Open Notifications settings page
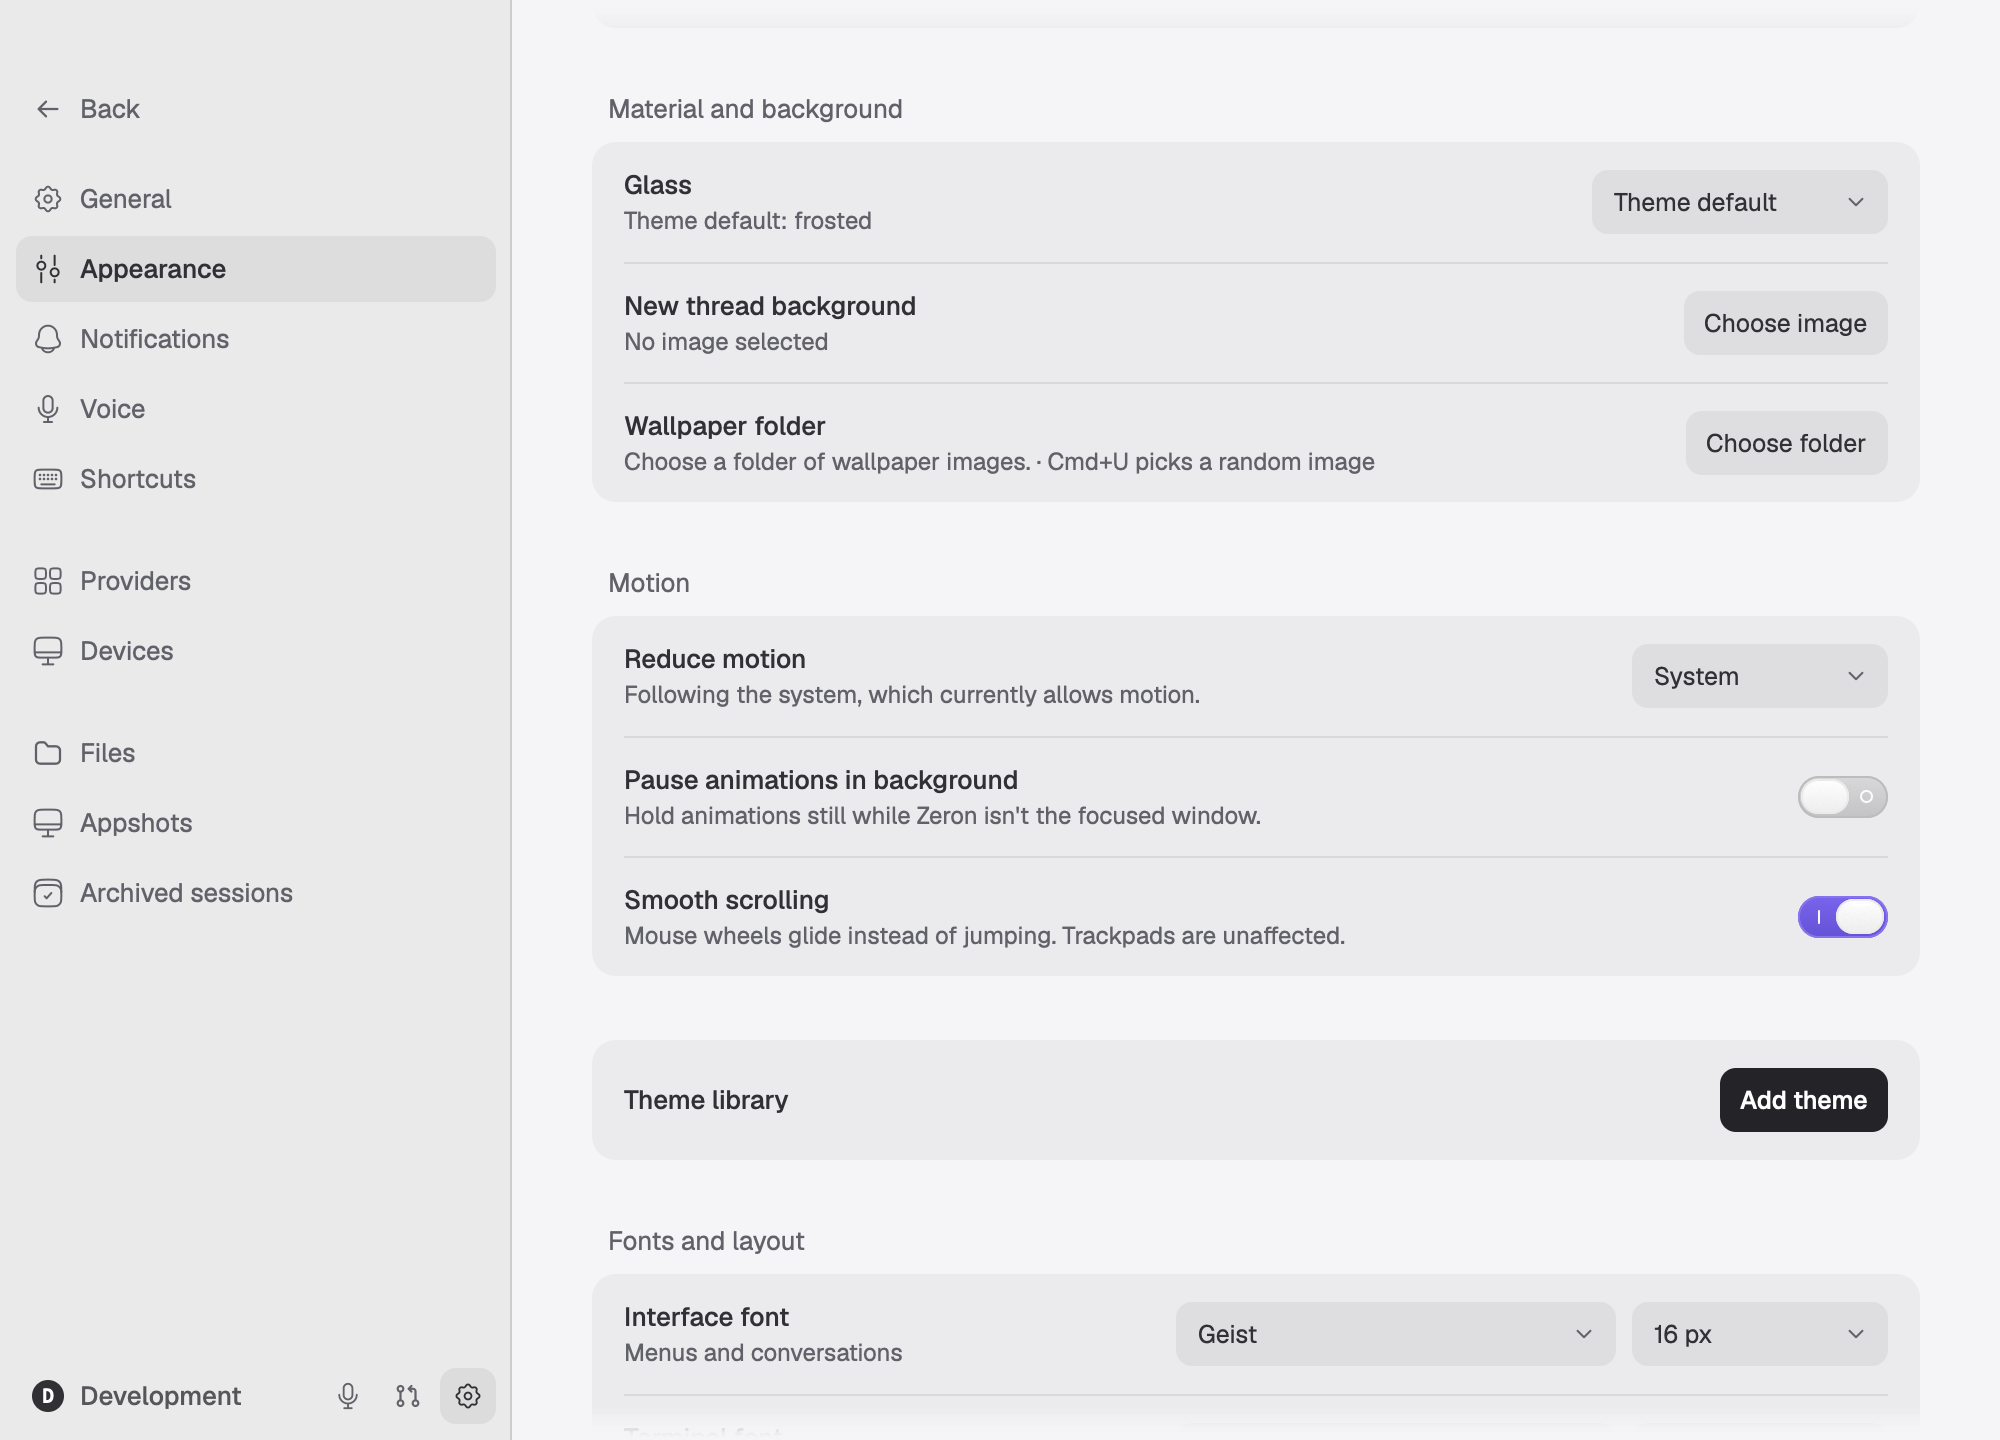The image size is (2000, 1440). (256, 339)
